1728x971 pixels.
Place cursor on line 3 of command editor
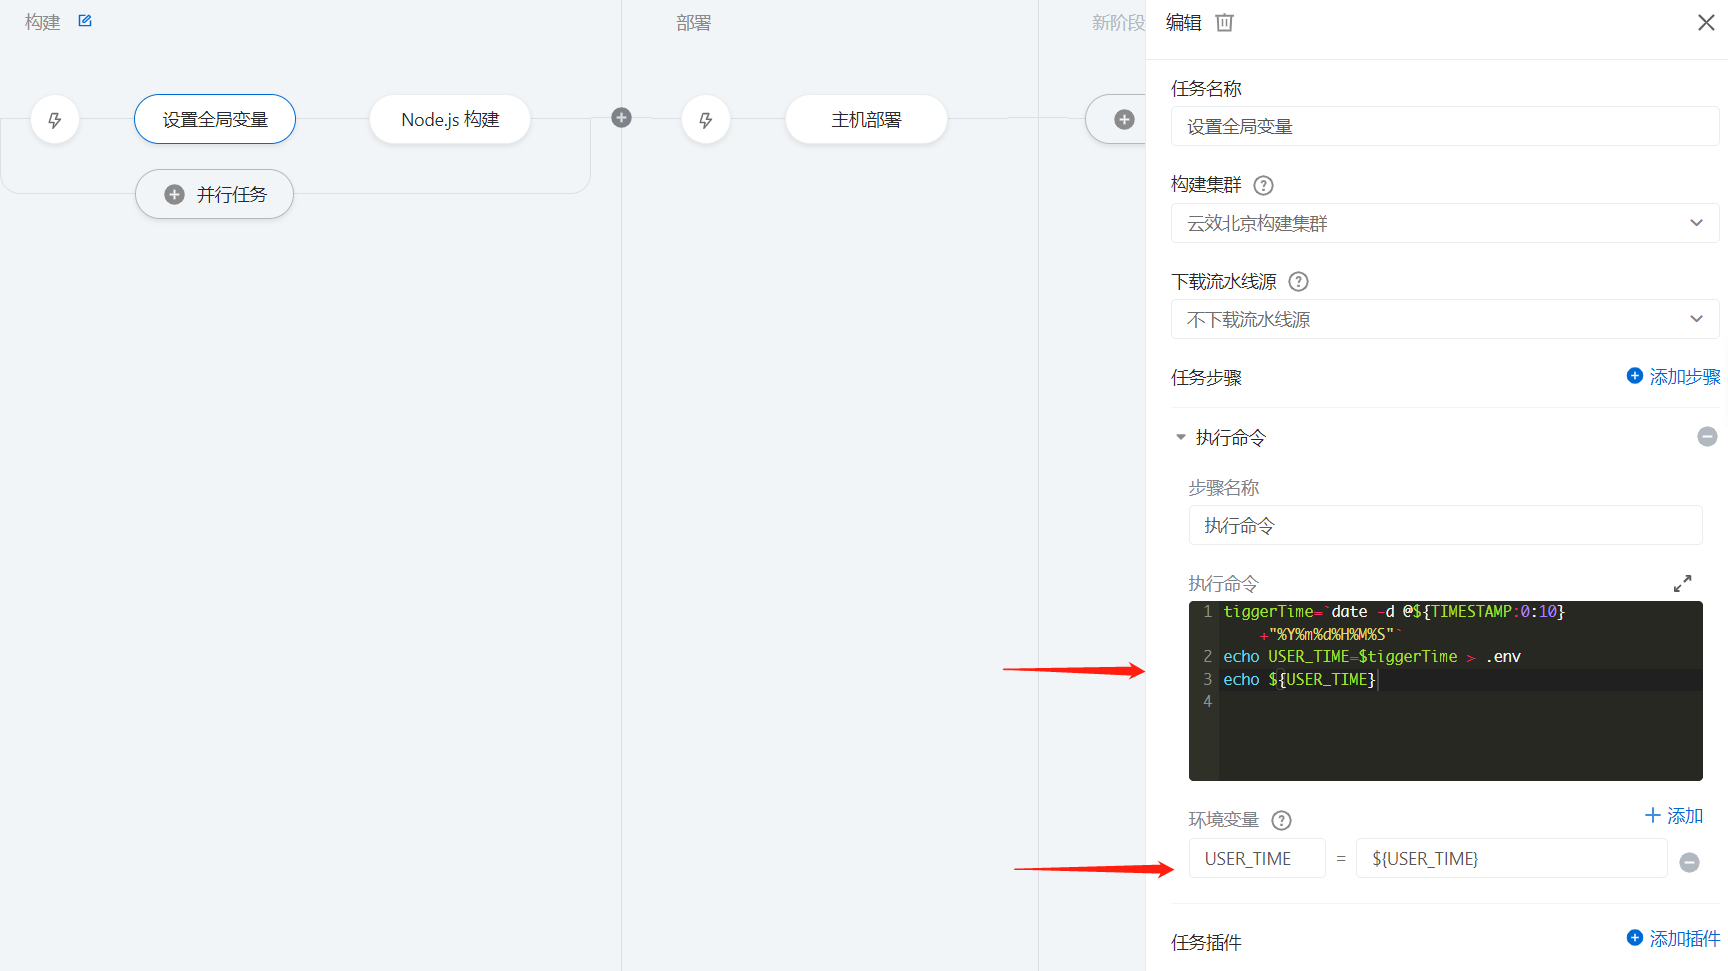pyautogui.click(x=1460, y=679)
